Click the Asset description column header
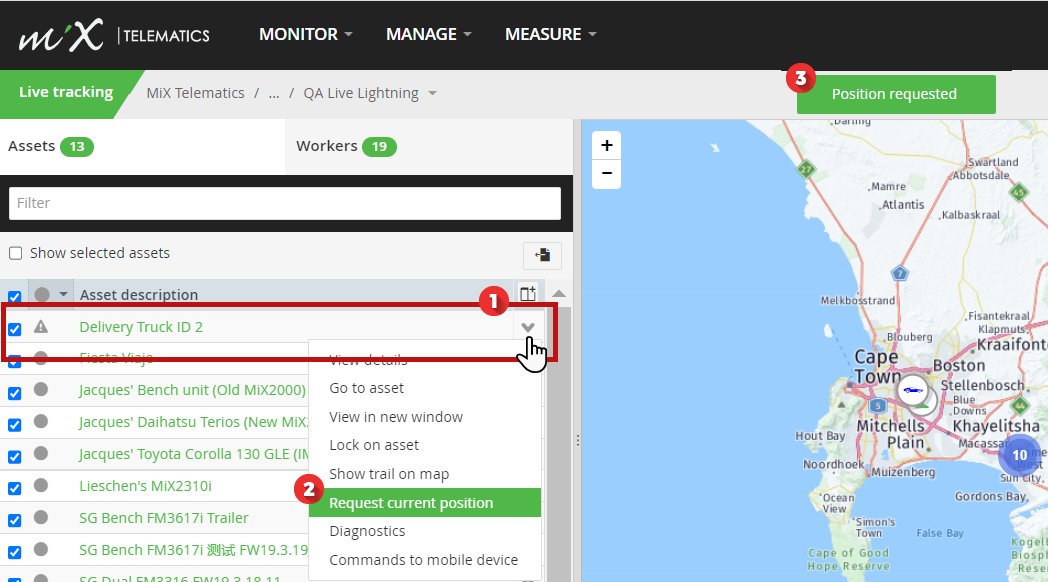The height and width of the screenshot is (582, 1048). (x=139, y=295)
